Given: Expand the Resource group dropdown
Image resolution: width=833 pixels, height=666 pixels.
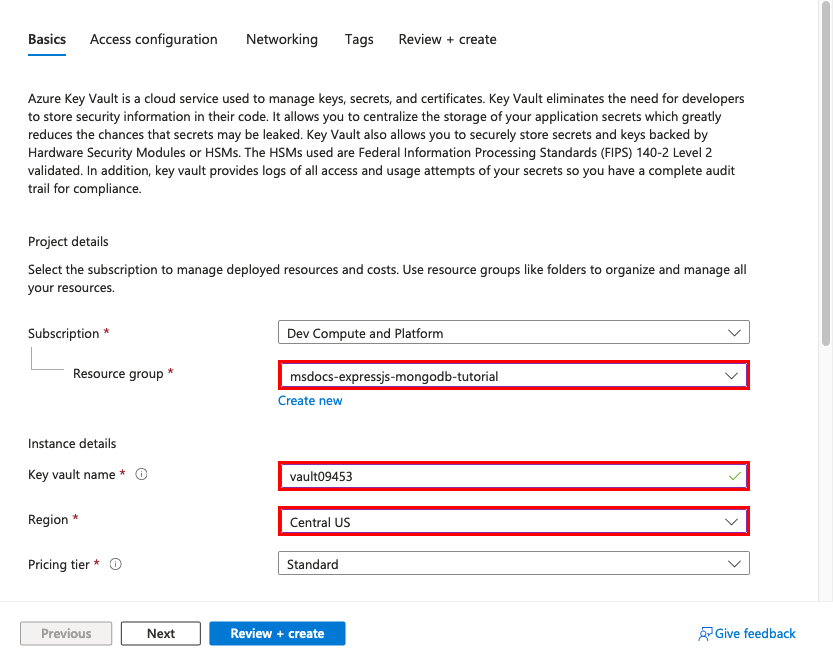Looking at the screenshot, I should click(x=513, y=376).
